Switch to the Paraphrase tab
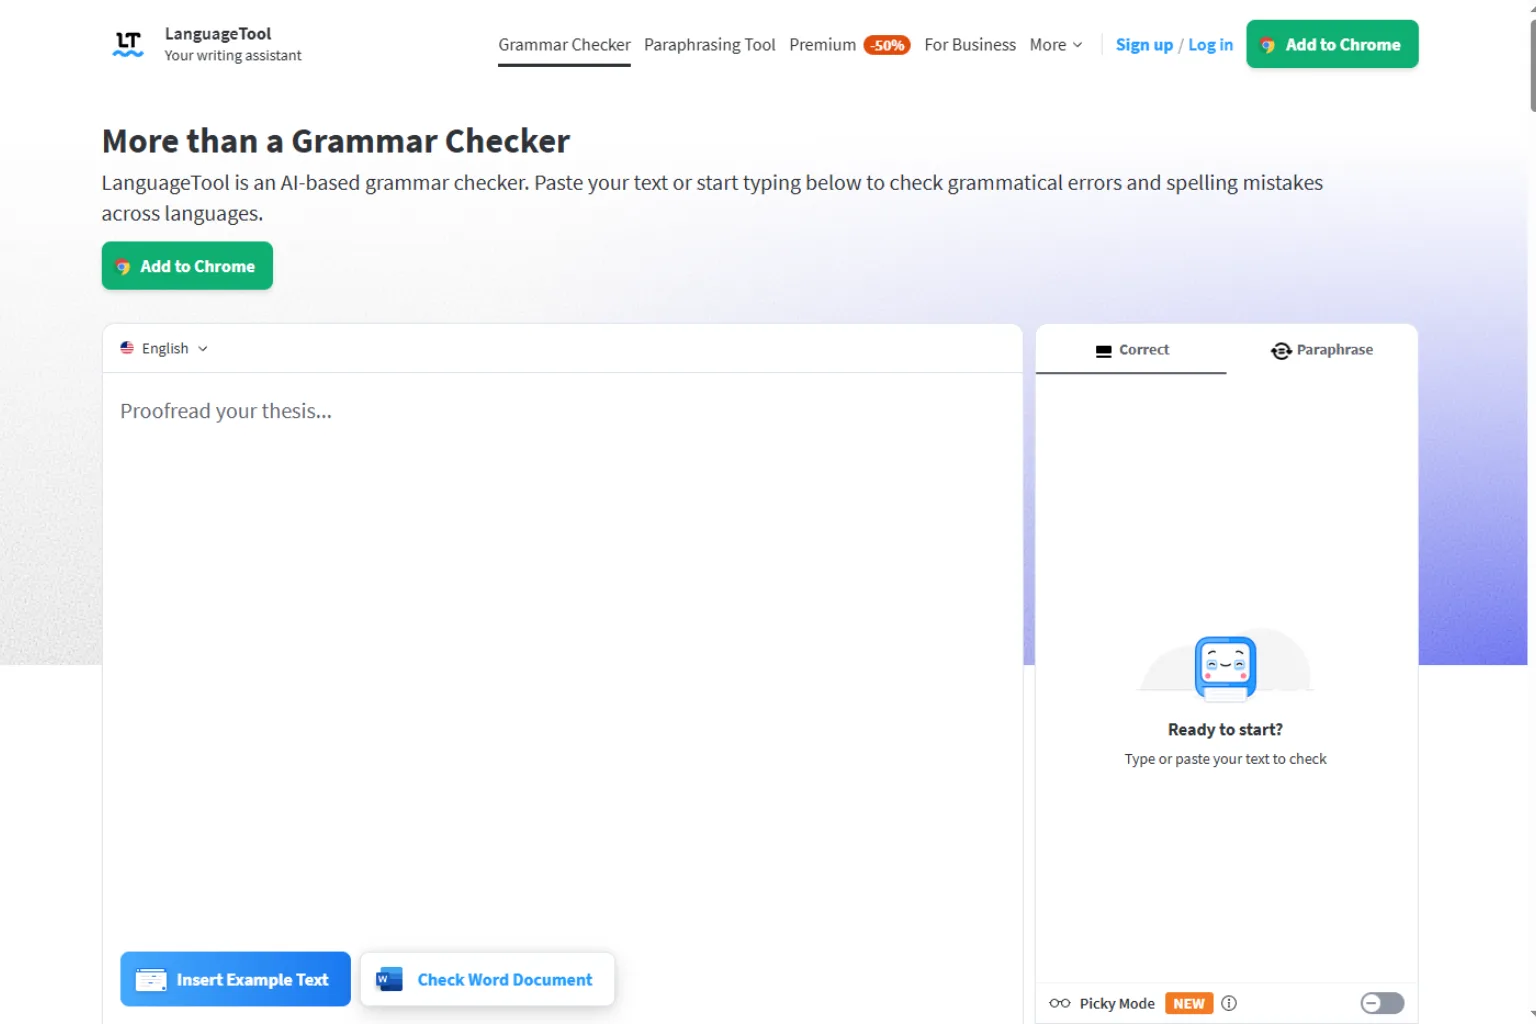This screenshot has height=1024, width=1536. (1322, 350)
